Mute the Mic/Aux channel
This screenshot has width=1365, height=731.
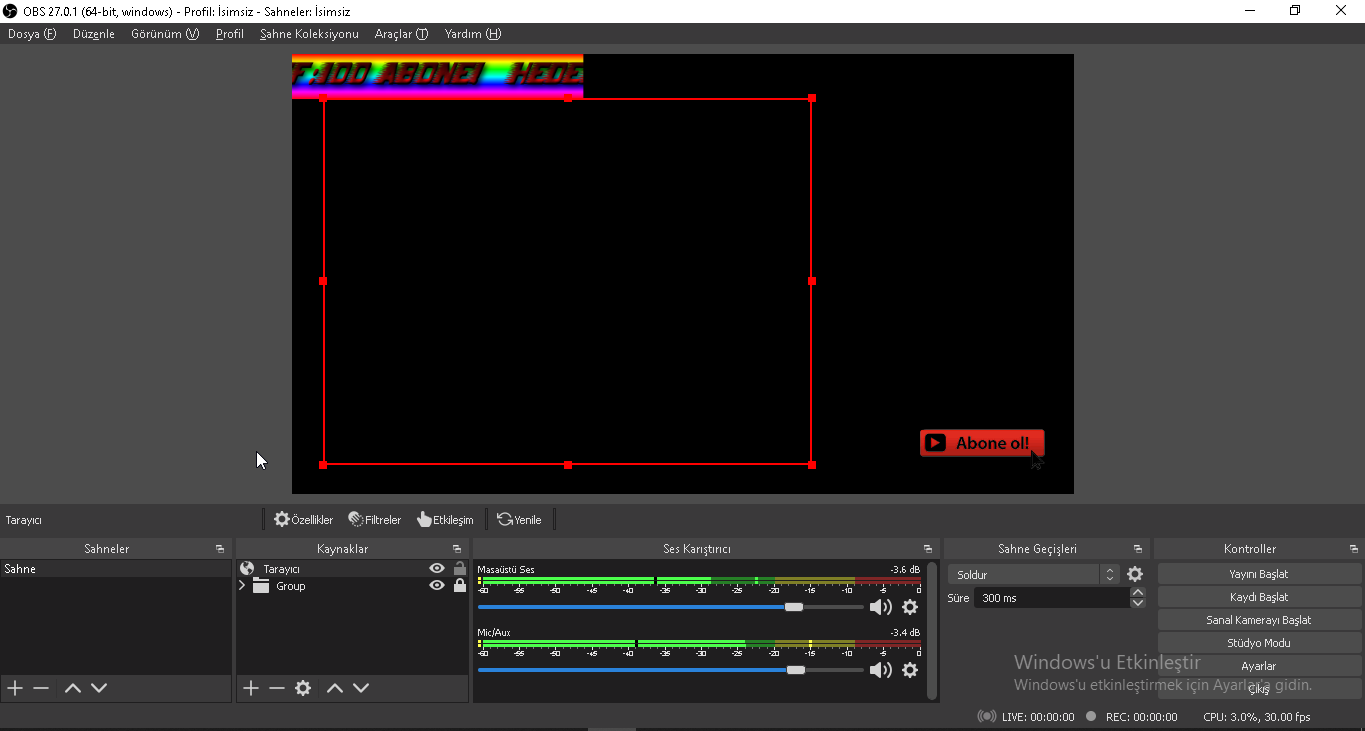(x=881, y=670)
